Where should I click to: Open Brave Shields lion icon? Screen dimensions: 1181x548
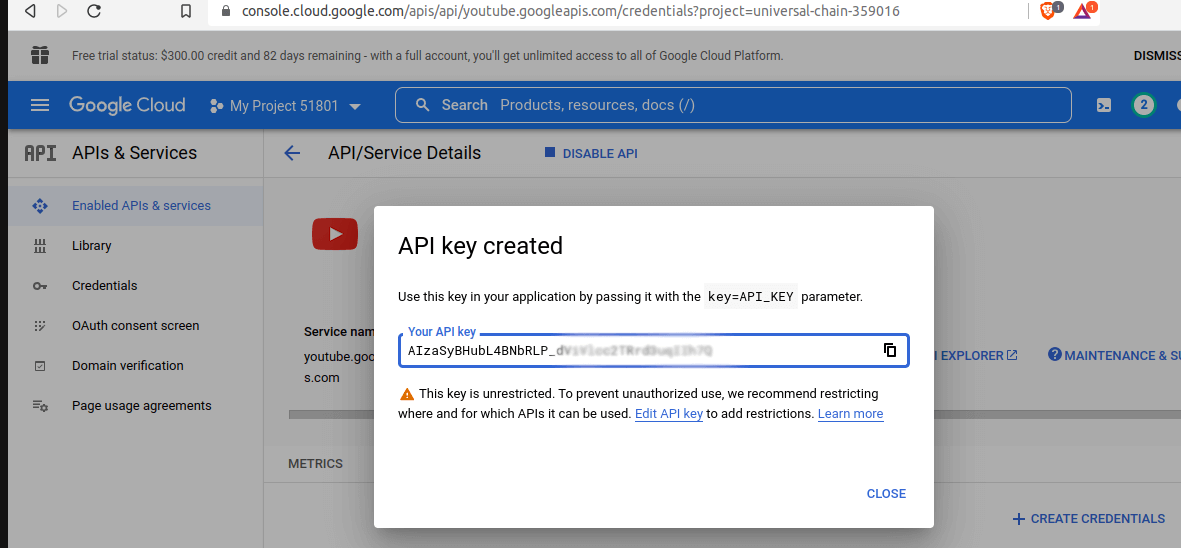point(1049,11)
